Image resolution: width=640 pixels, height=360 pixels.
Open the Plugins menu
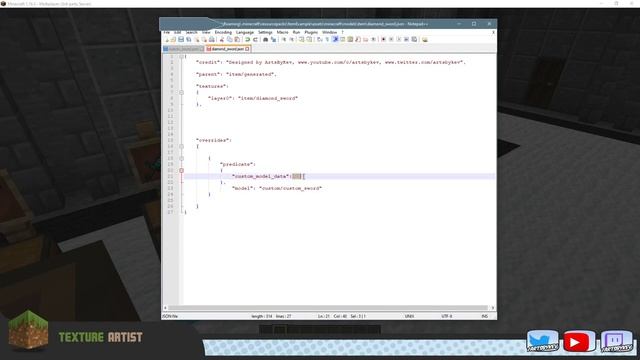tap(311, 32)
